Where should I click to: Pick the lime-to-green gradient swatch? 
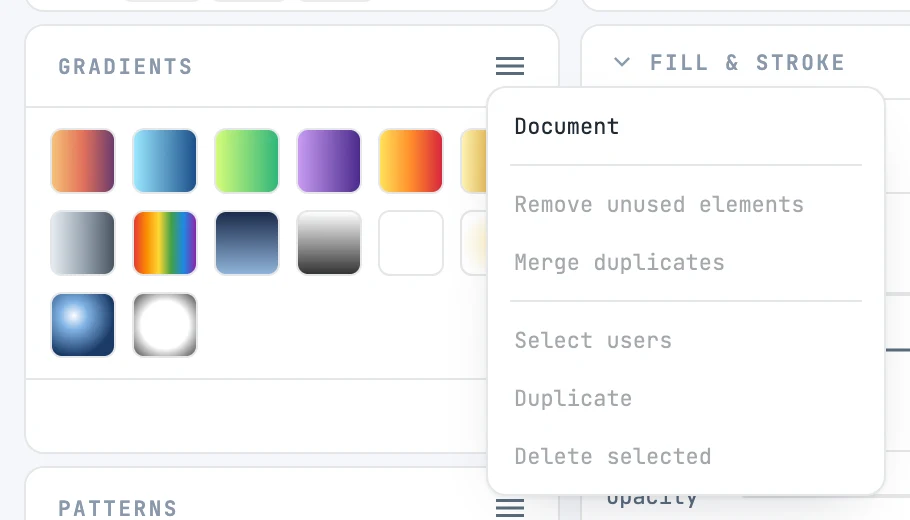[x=247, y=161]
